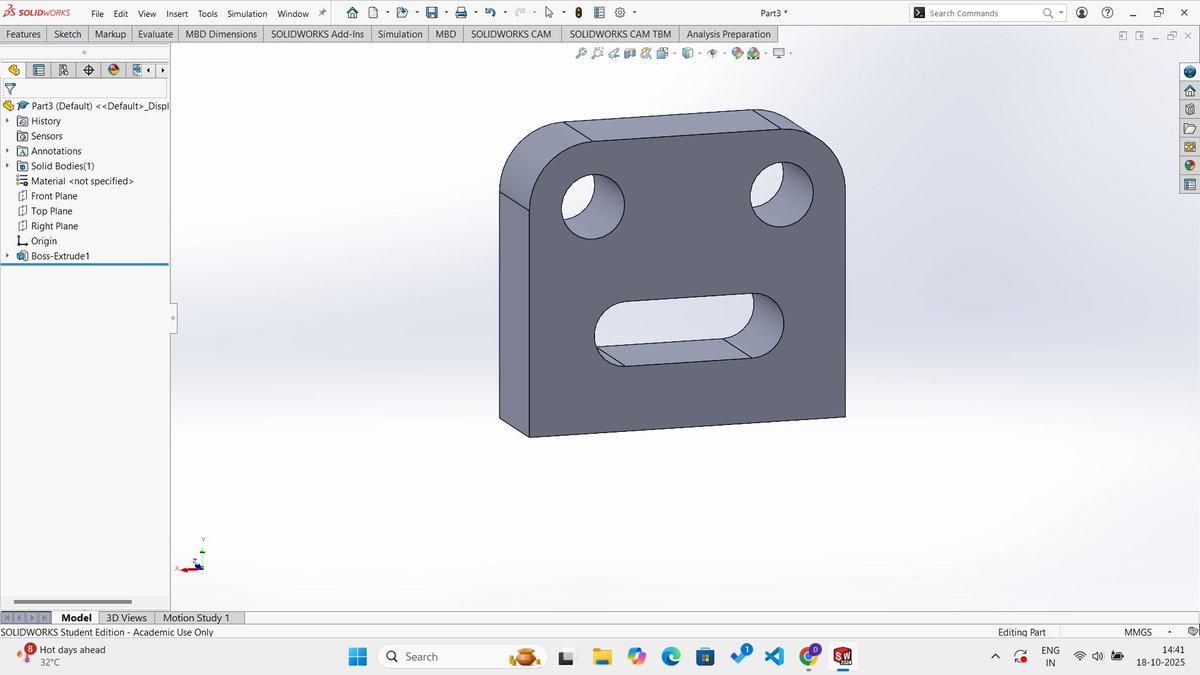Switch to the SOLIDWORKS CAM TBM tab
The image size is (1200, 675).
click(x=620, y=34)
